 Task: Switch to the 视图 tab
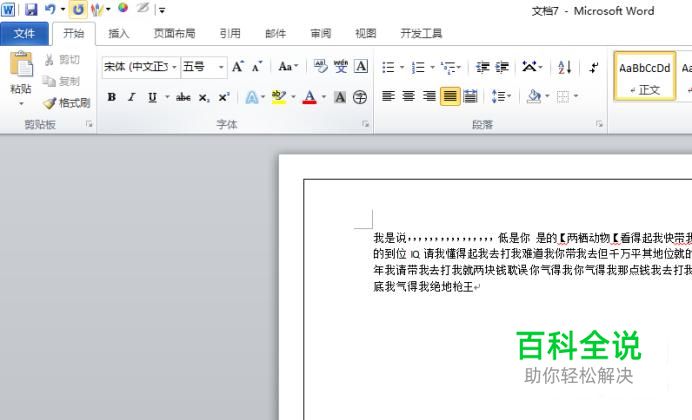point(366,34)
